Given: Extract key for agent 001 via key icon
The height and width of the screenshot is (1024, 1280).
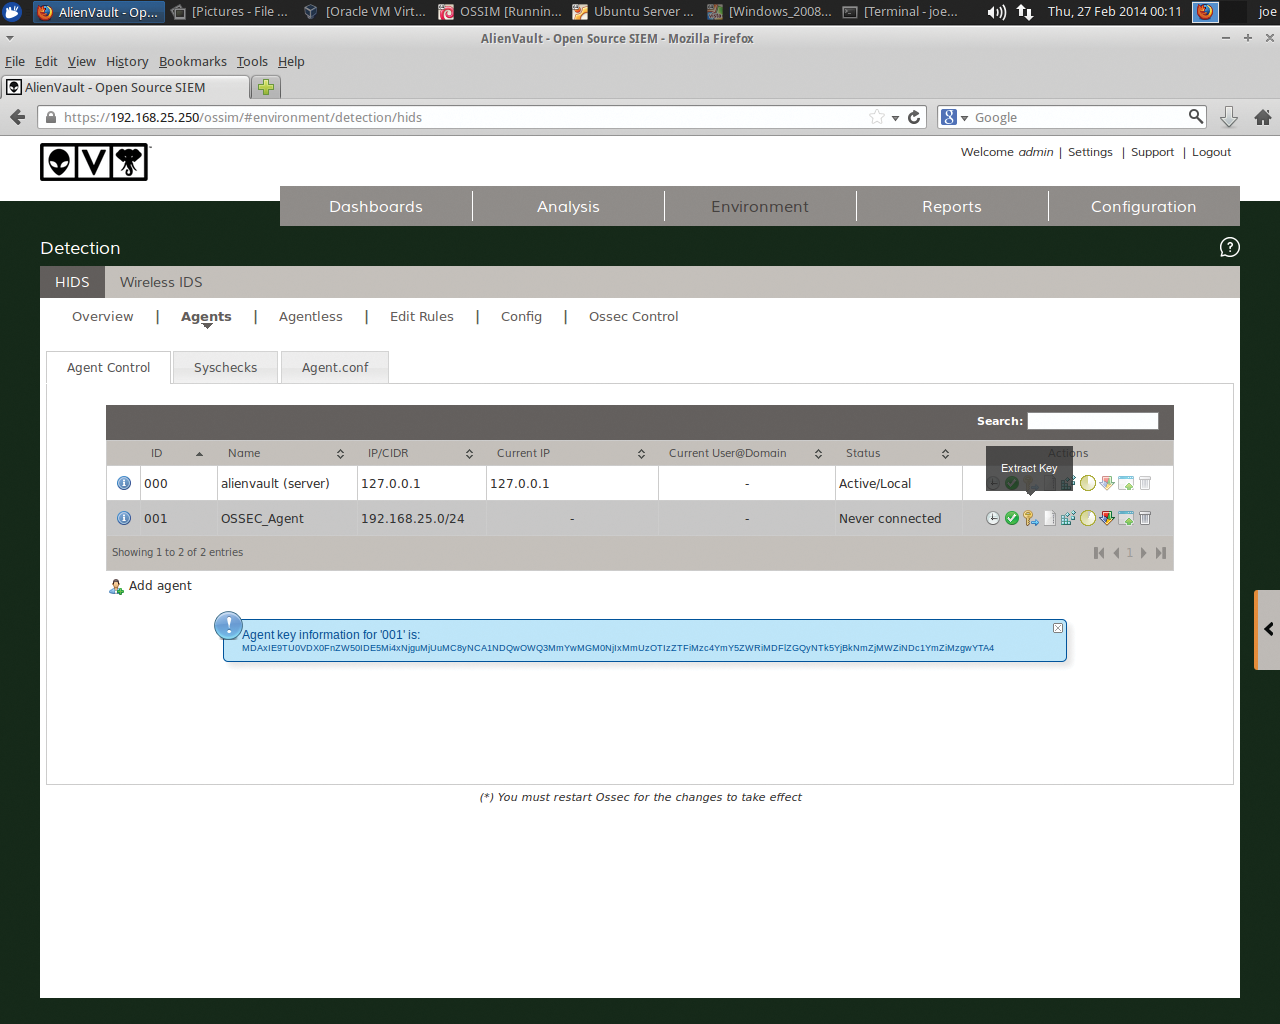Looking at the screenshot, I should tap(1030, 518).
